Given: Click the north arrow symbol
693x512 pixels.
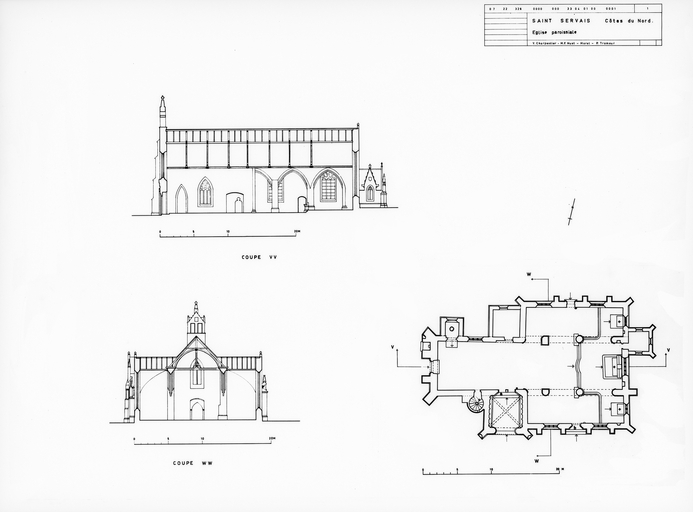Looking at the screenshot, I should point(571,212).
